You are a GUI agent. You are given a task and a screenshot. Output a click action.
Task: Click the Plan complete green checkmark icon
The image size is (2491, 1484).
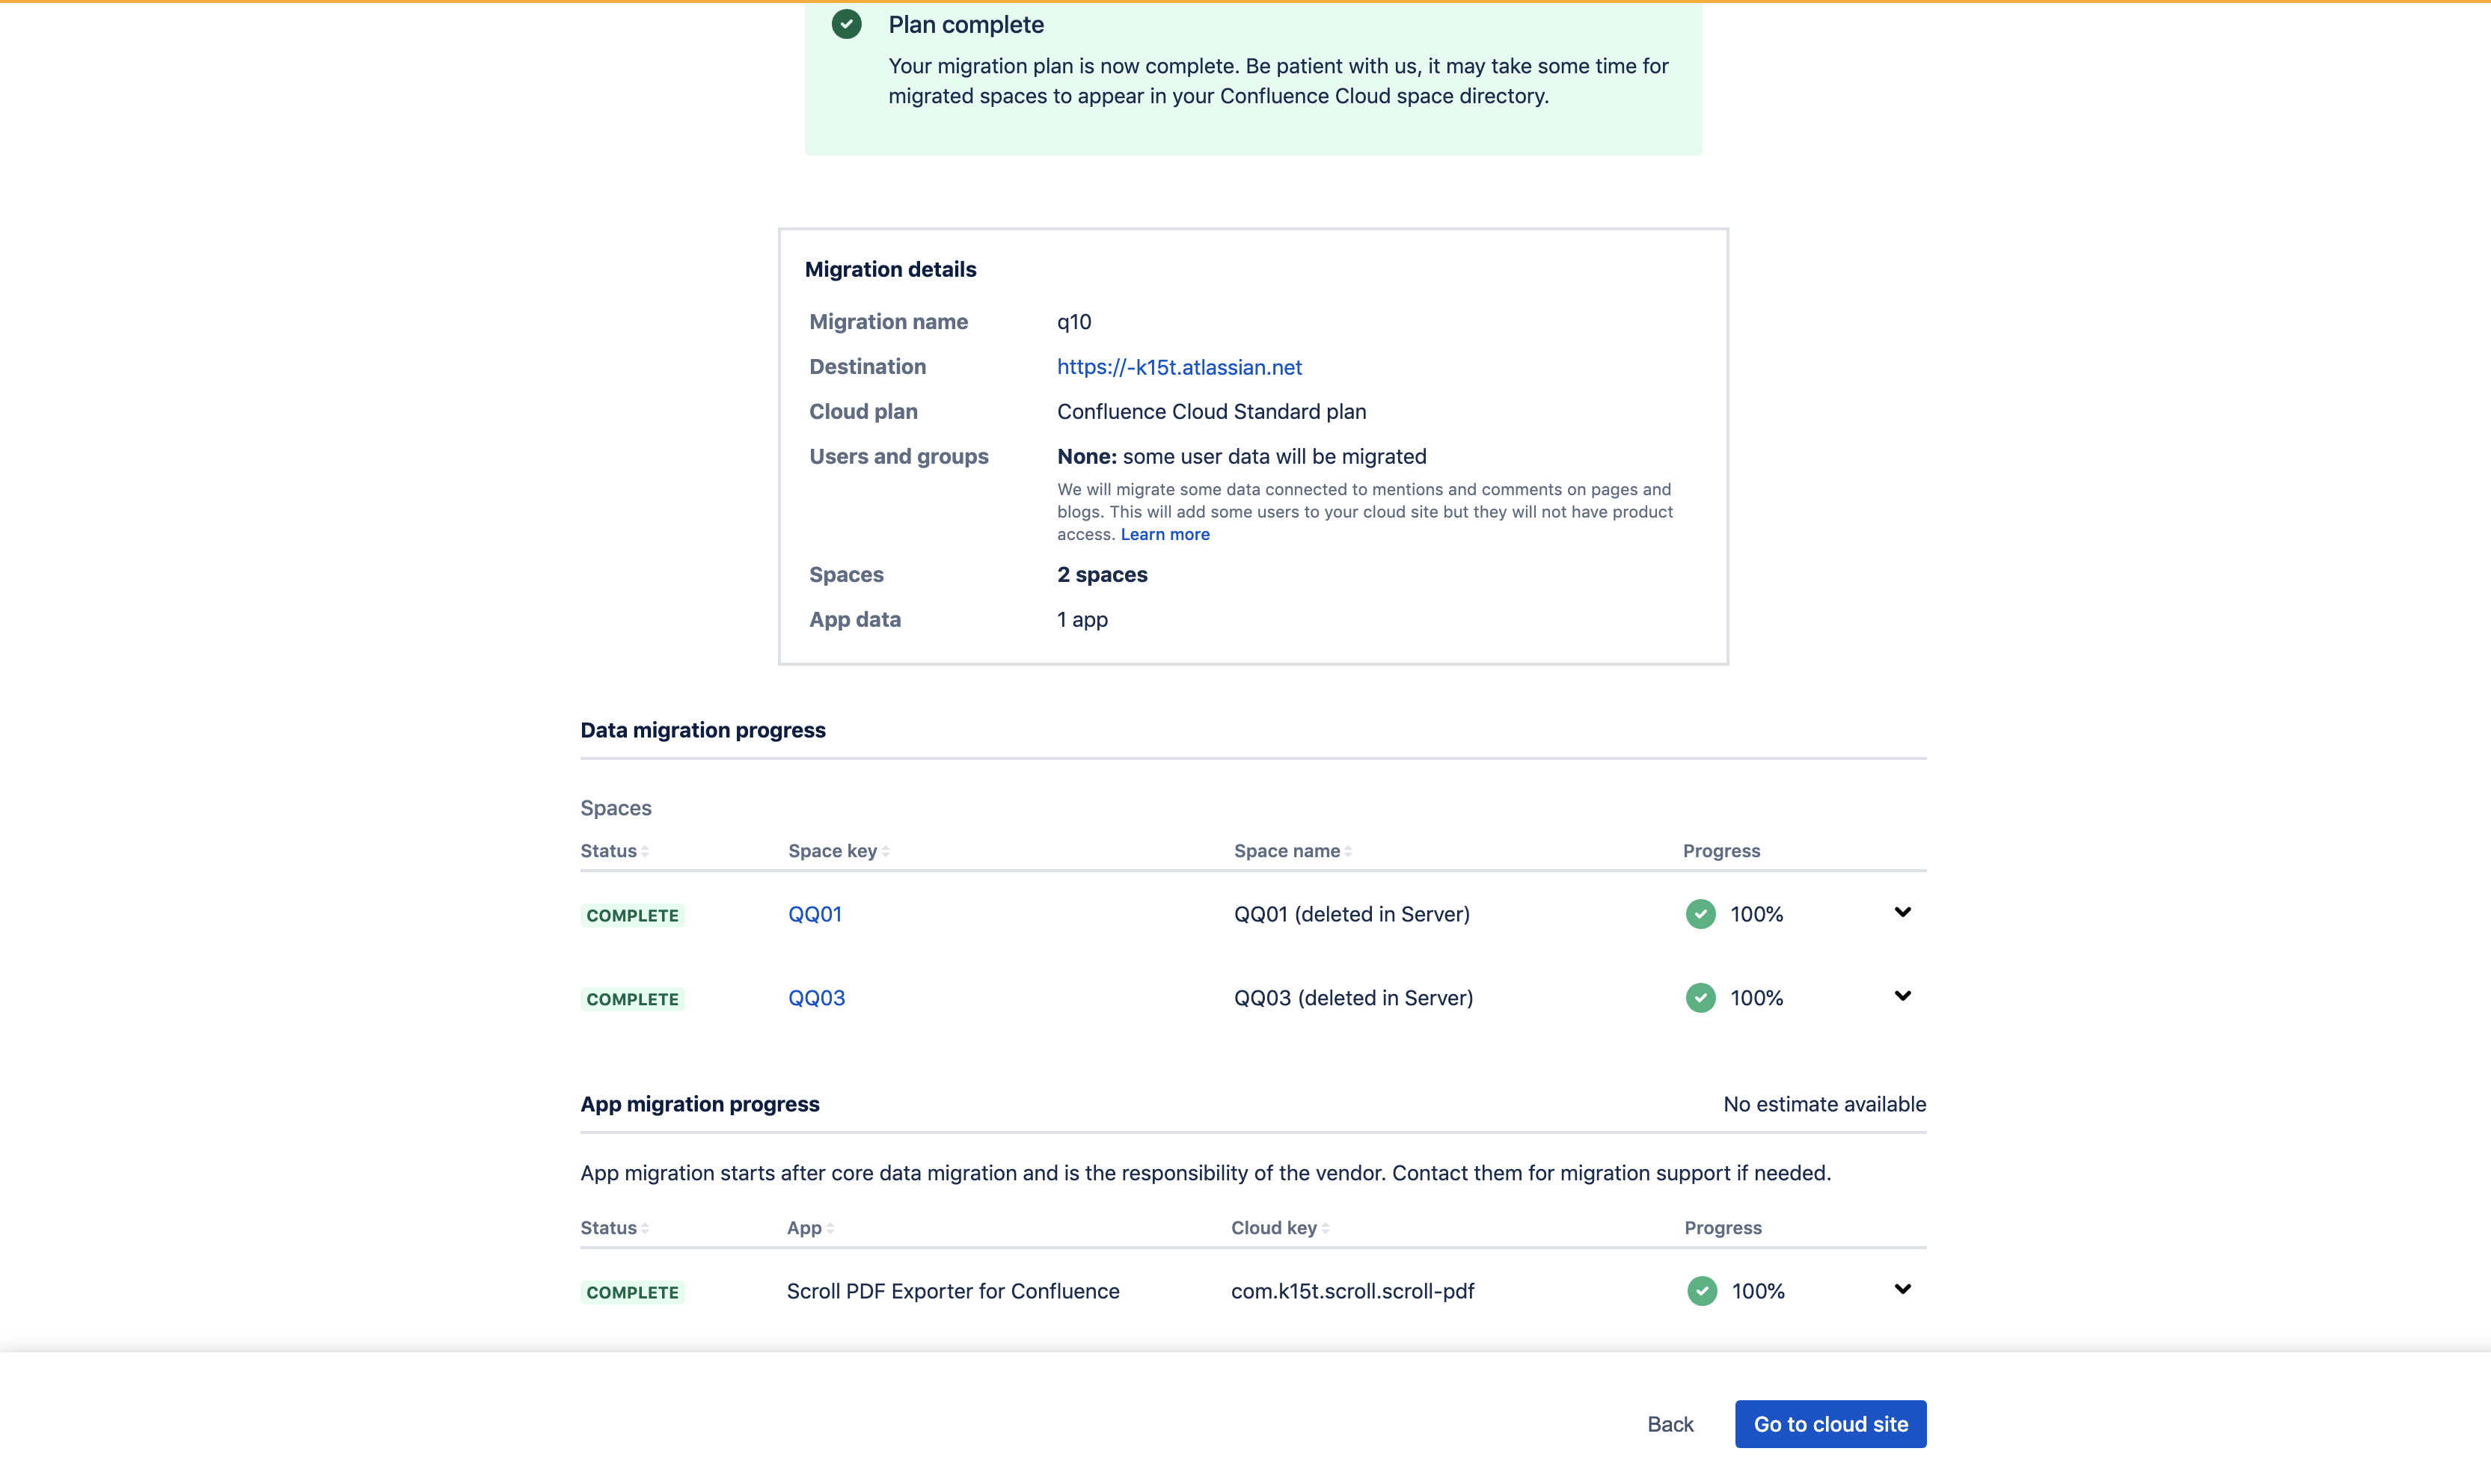point(846,24)
